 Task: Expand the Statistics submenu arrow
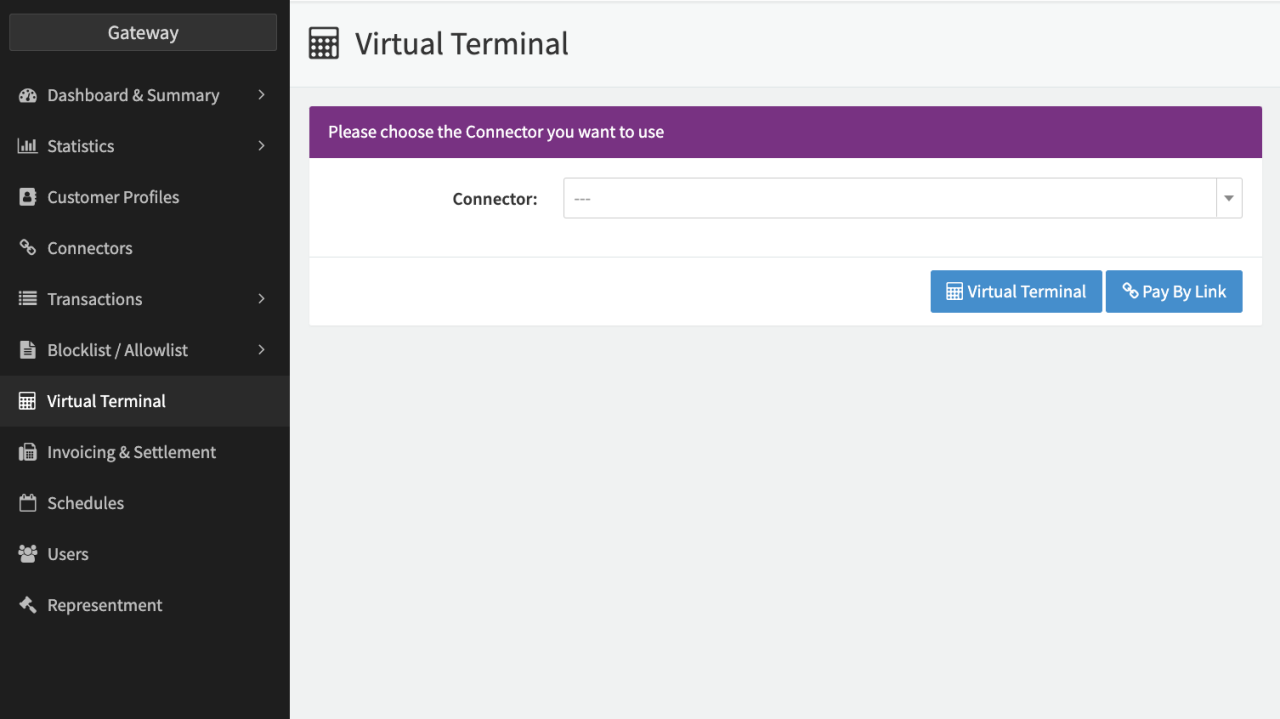click(261, 146)
